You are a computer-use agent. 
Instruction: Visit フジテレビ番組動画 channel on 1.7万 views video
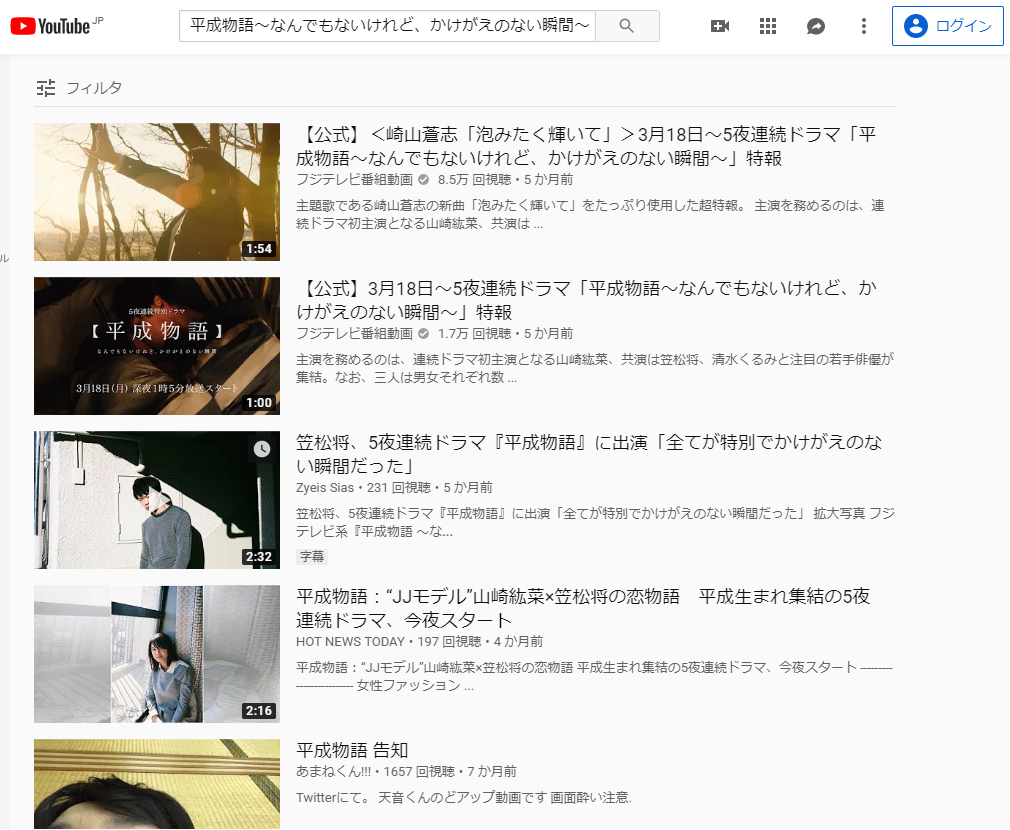(x=354, y=334)
